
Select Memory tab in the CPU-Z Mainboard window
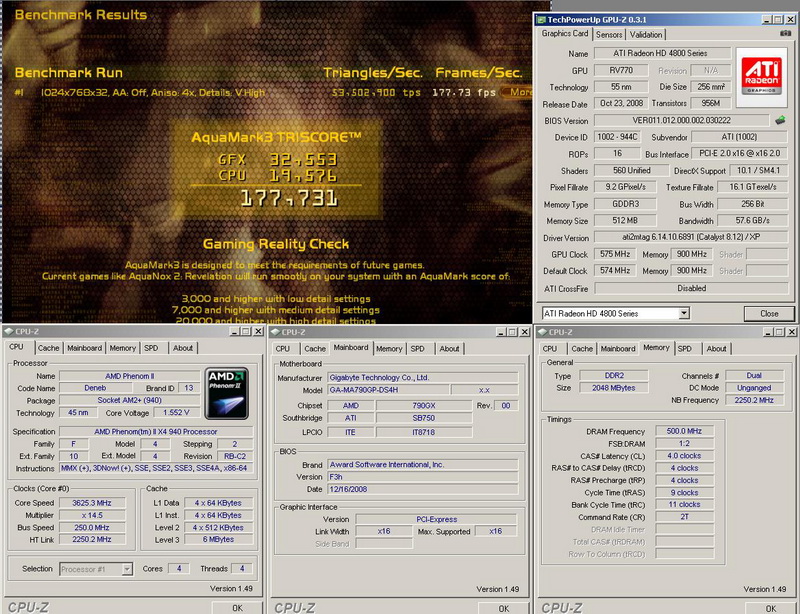tap(389, 349)
